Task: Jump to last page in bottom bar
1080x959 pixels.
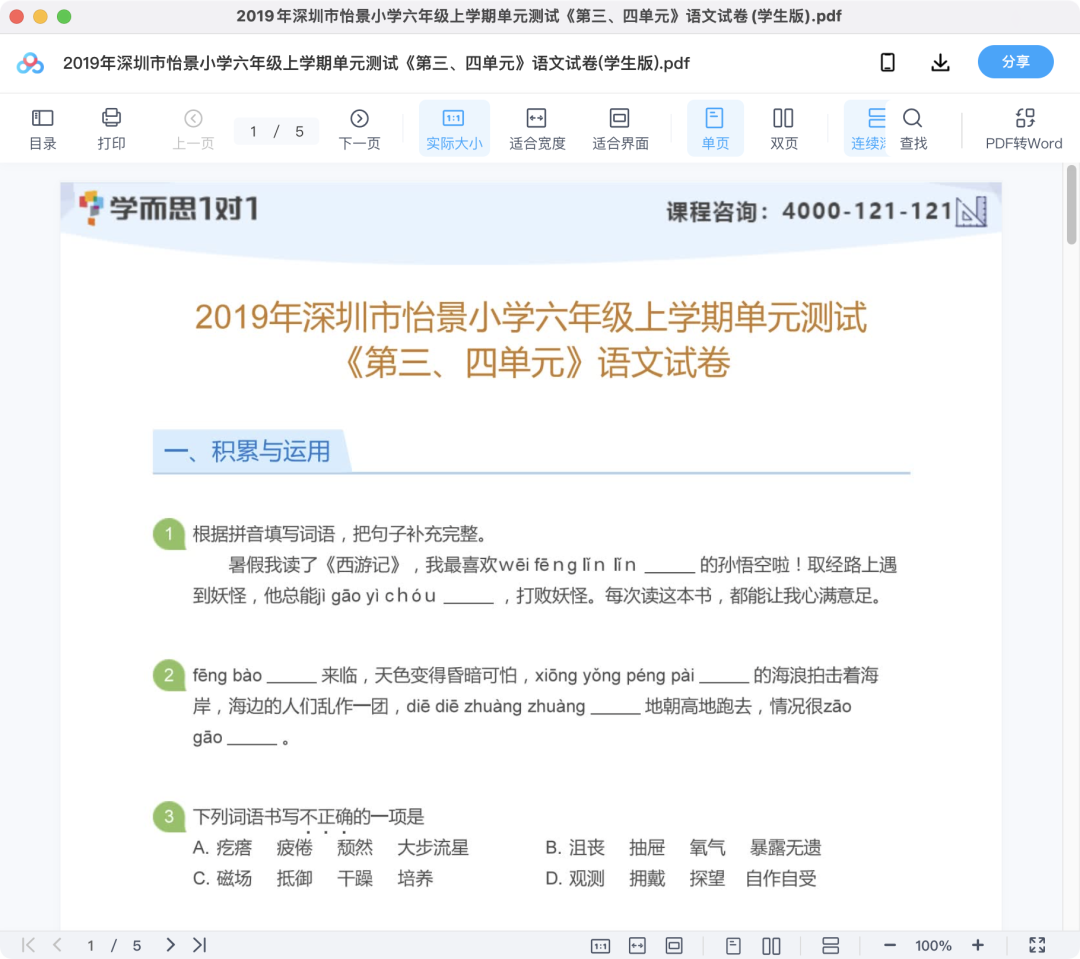Action: point(200,945)
